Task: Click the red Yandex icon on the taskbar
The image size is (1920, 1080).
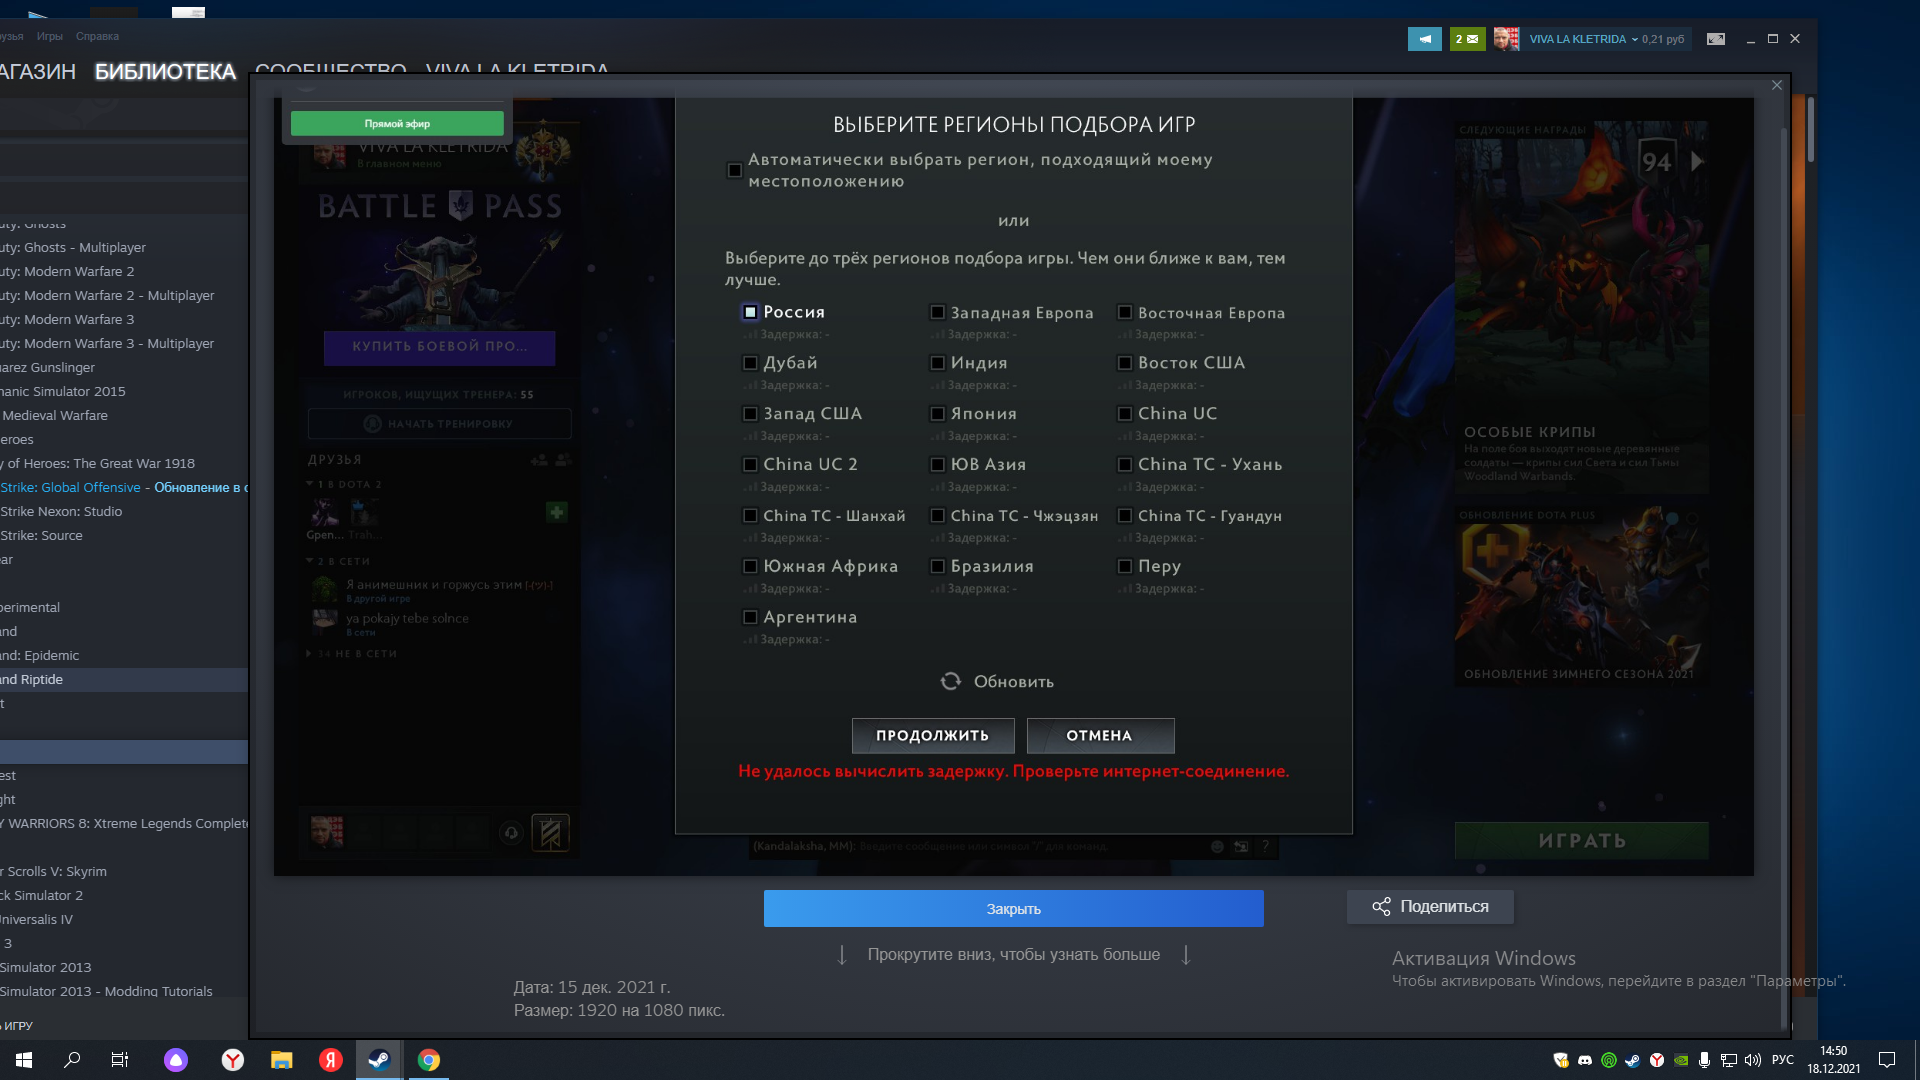Action: tap(331, 1060)
